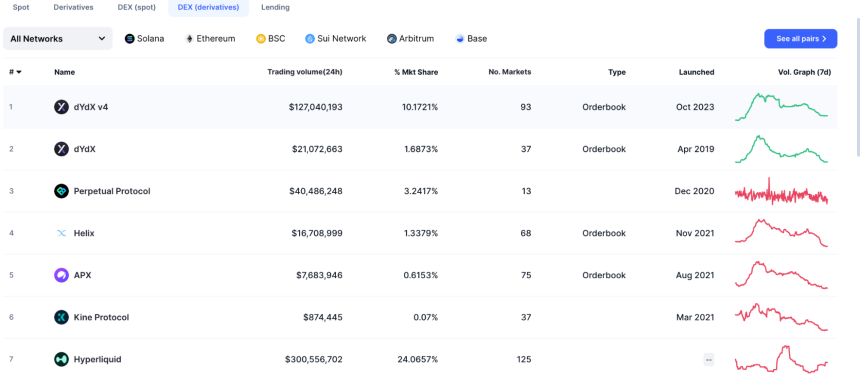Click Hyperliquid markets count 125
Image resolution: width=860 pixels, height=378 pixels.
click(524, 359)
